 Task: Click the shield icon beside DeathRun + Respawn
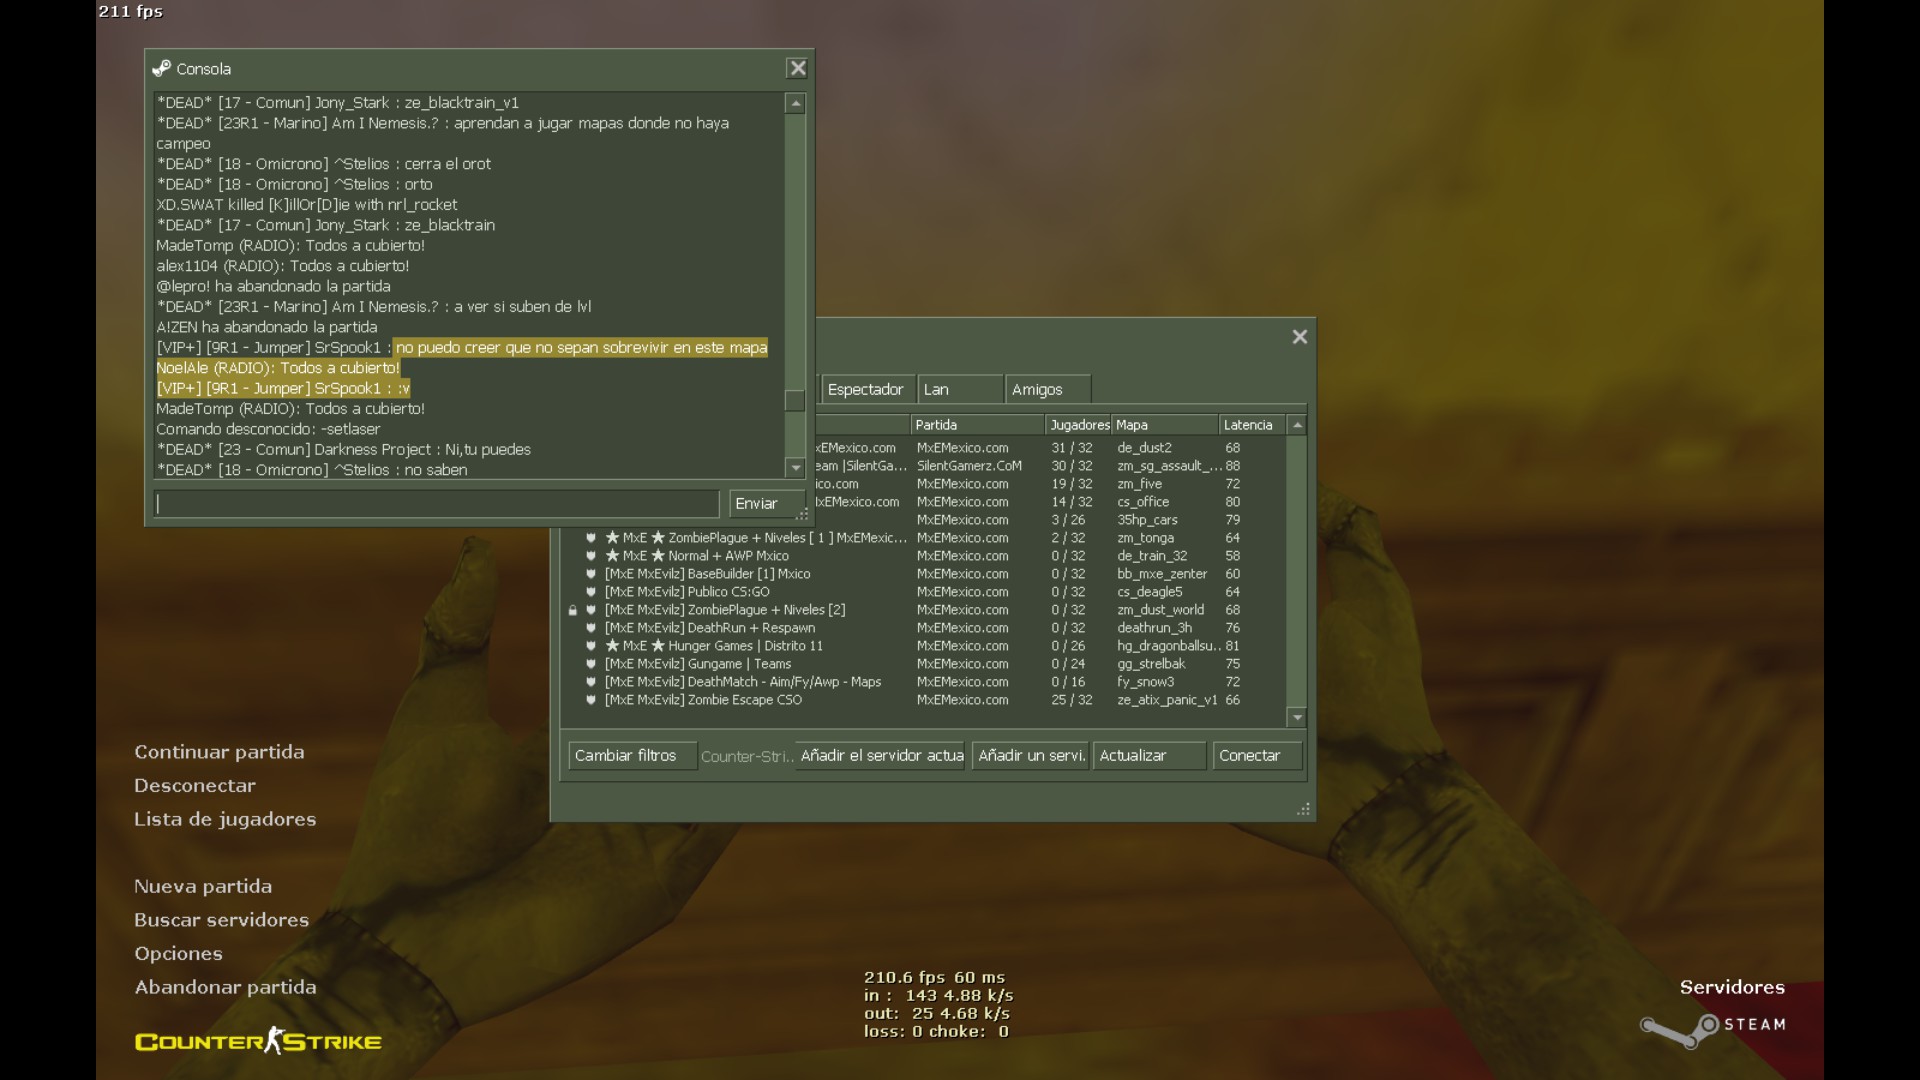pyautogui.click(x=591, y=628)
